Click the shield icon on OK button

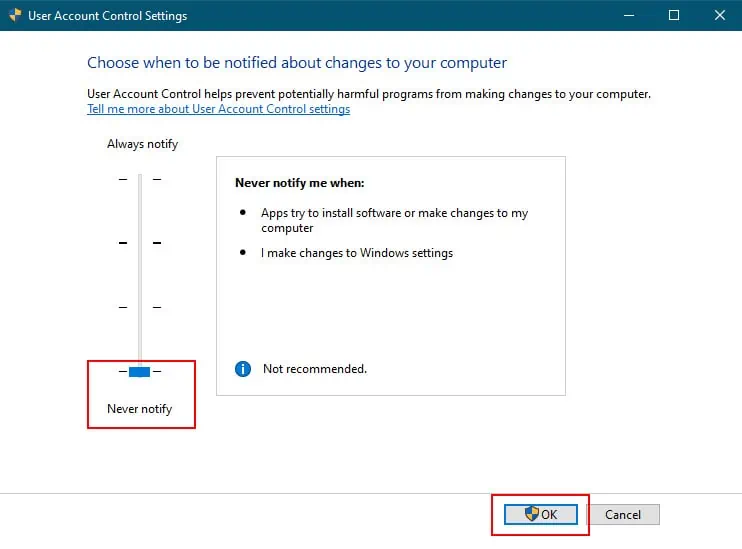click(x=532, y=514)
